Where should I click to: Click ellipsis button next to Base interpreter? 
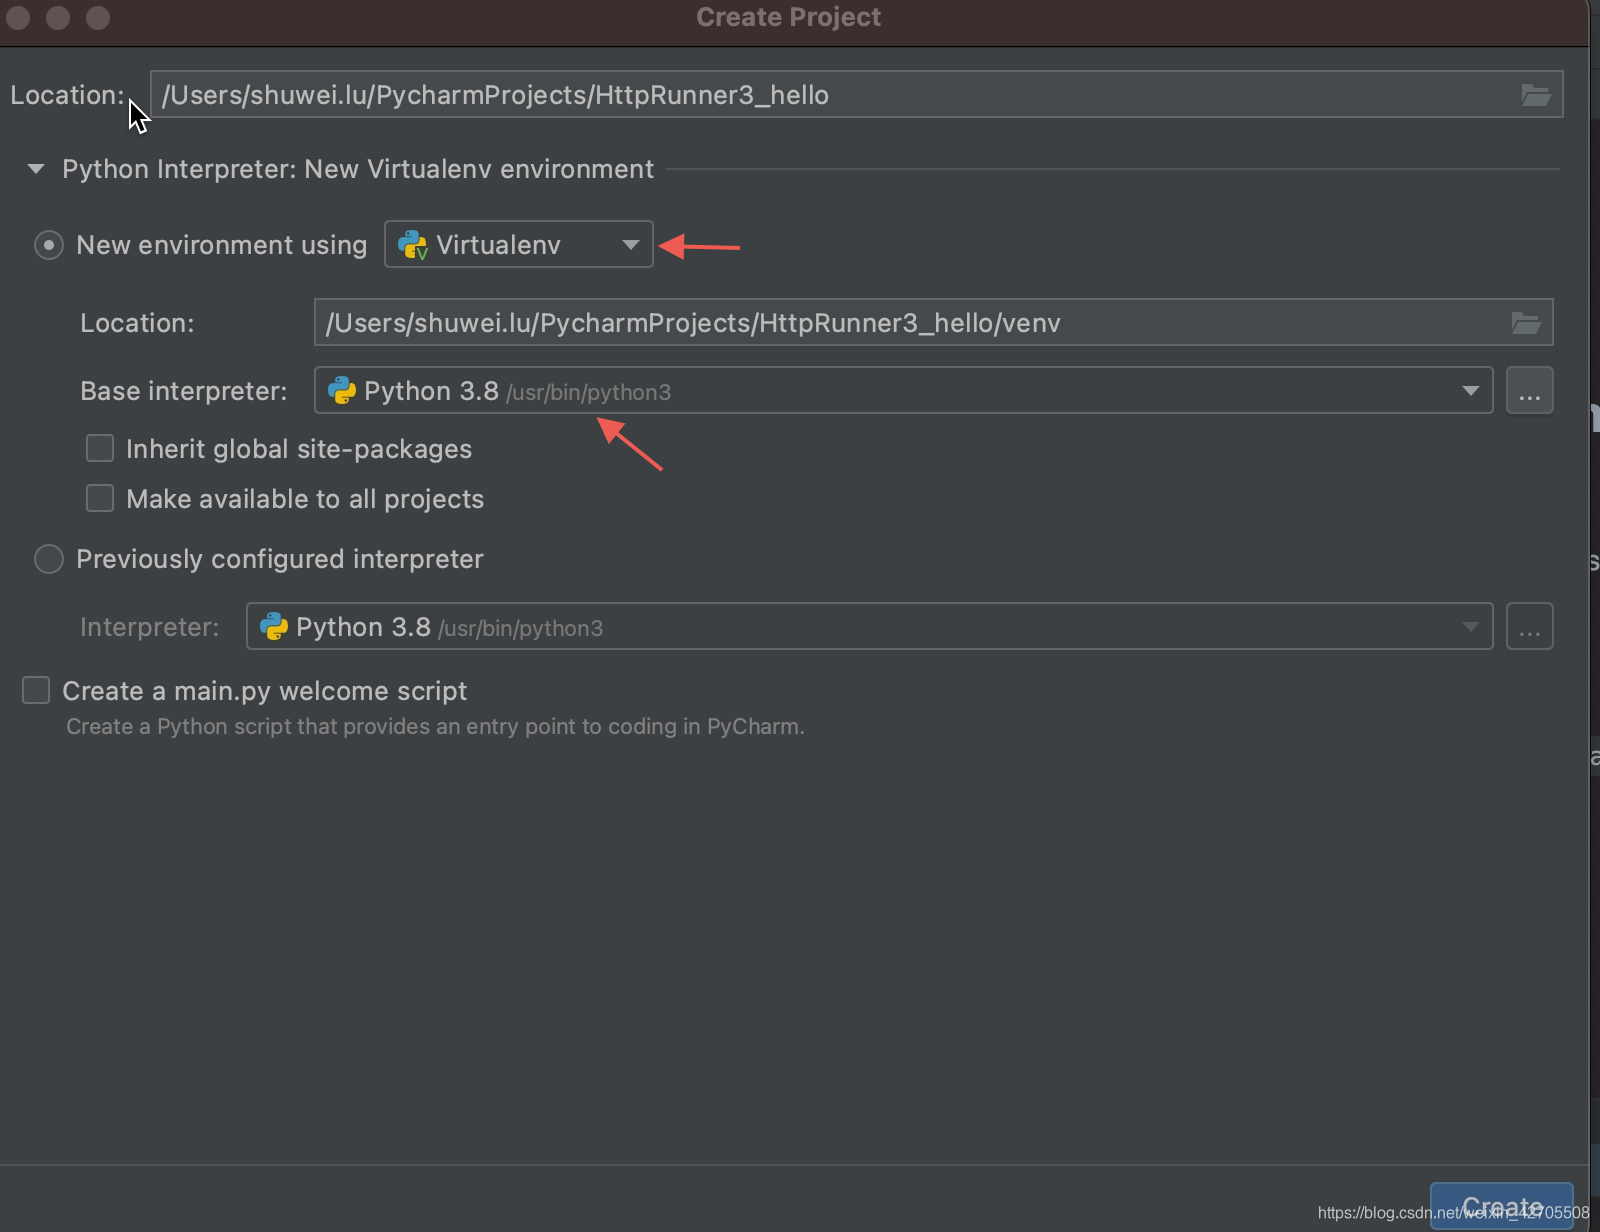pos(1529,390)
